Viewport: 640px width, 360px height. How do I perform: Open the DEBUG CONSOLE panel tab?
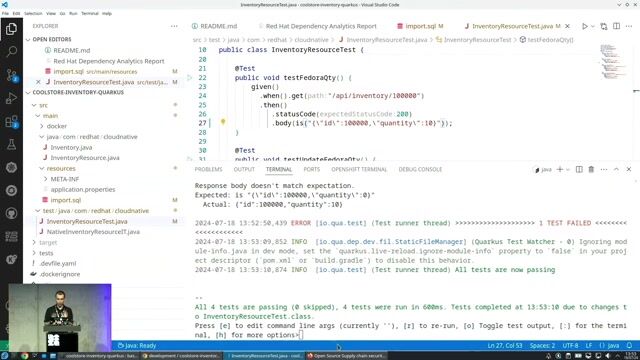pyautogui.click(x=420, y=169)
